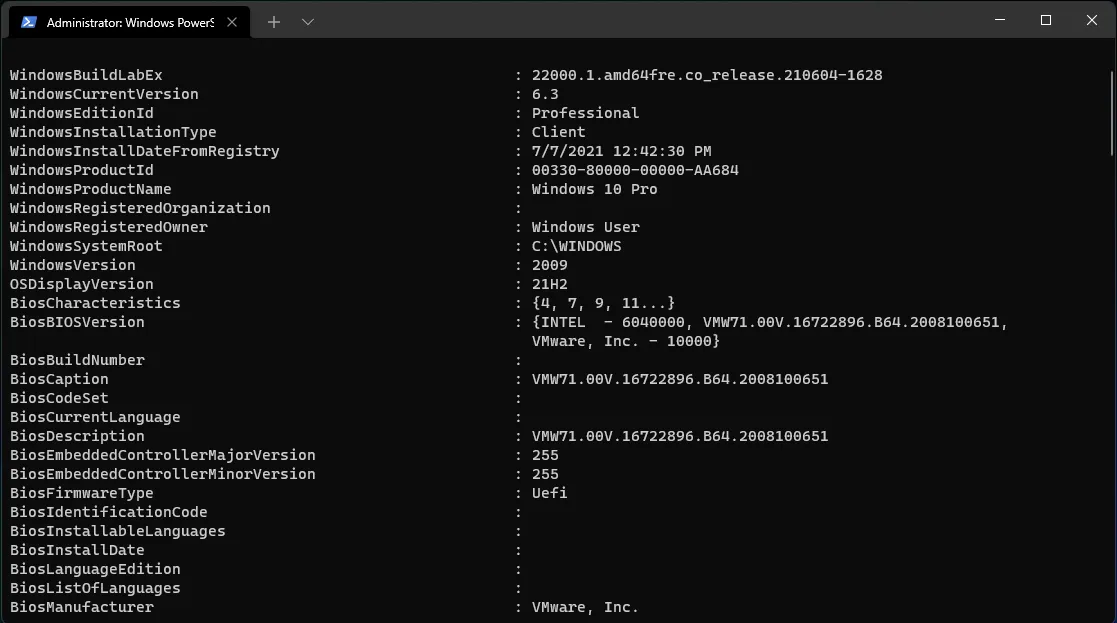
Task: Expand the new tab profile dropdown chevron
Action: point(307,22)
